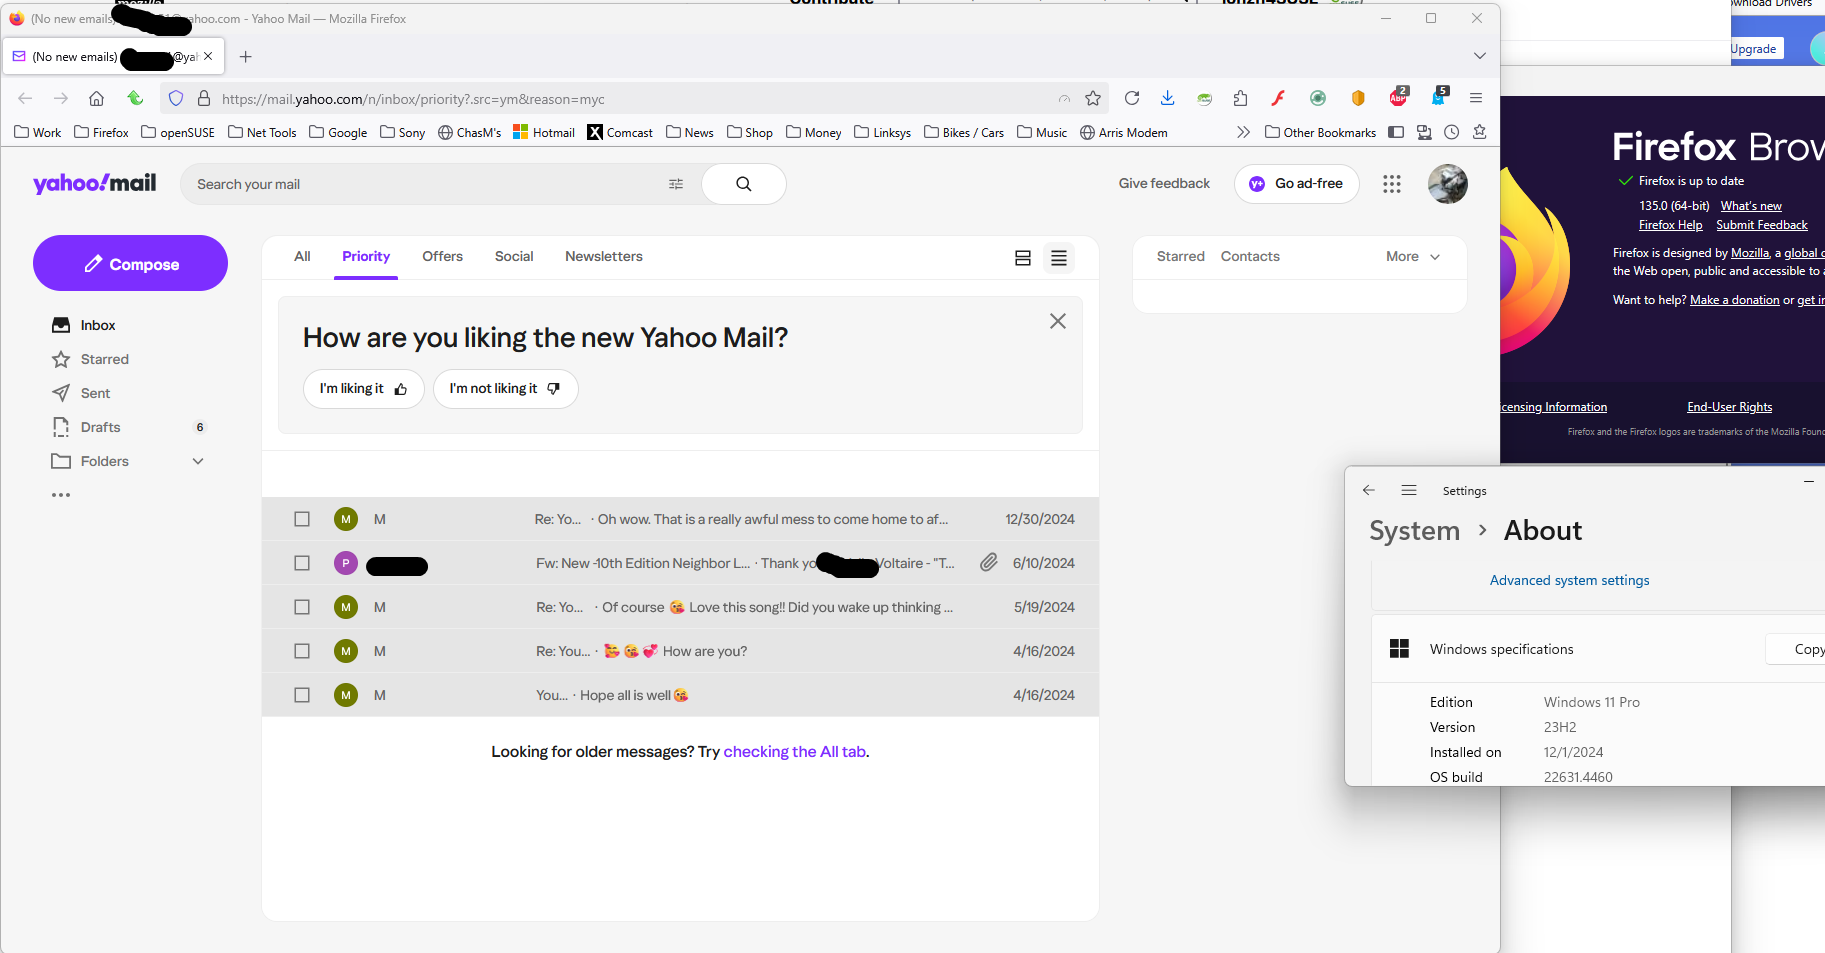
Task: Bookmark this page with the star icon
Action: 1093,98
